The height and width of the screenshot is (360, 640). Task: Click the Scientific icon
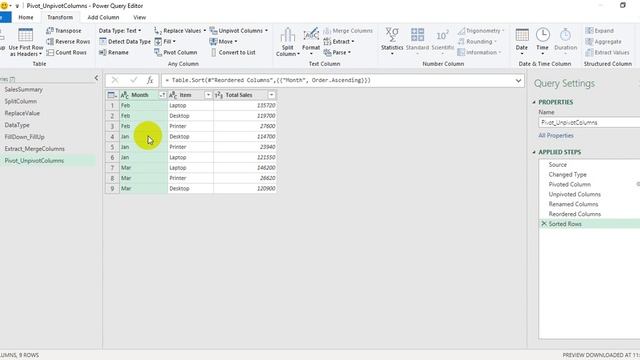442,36
